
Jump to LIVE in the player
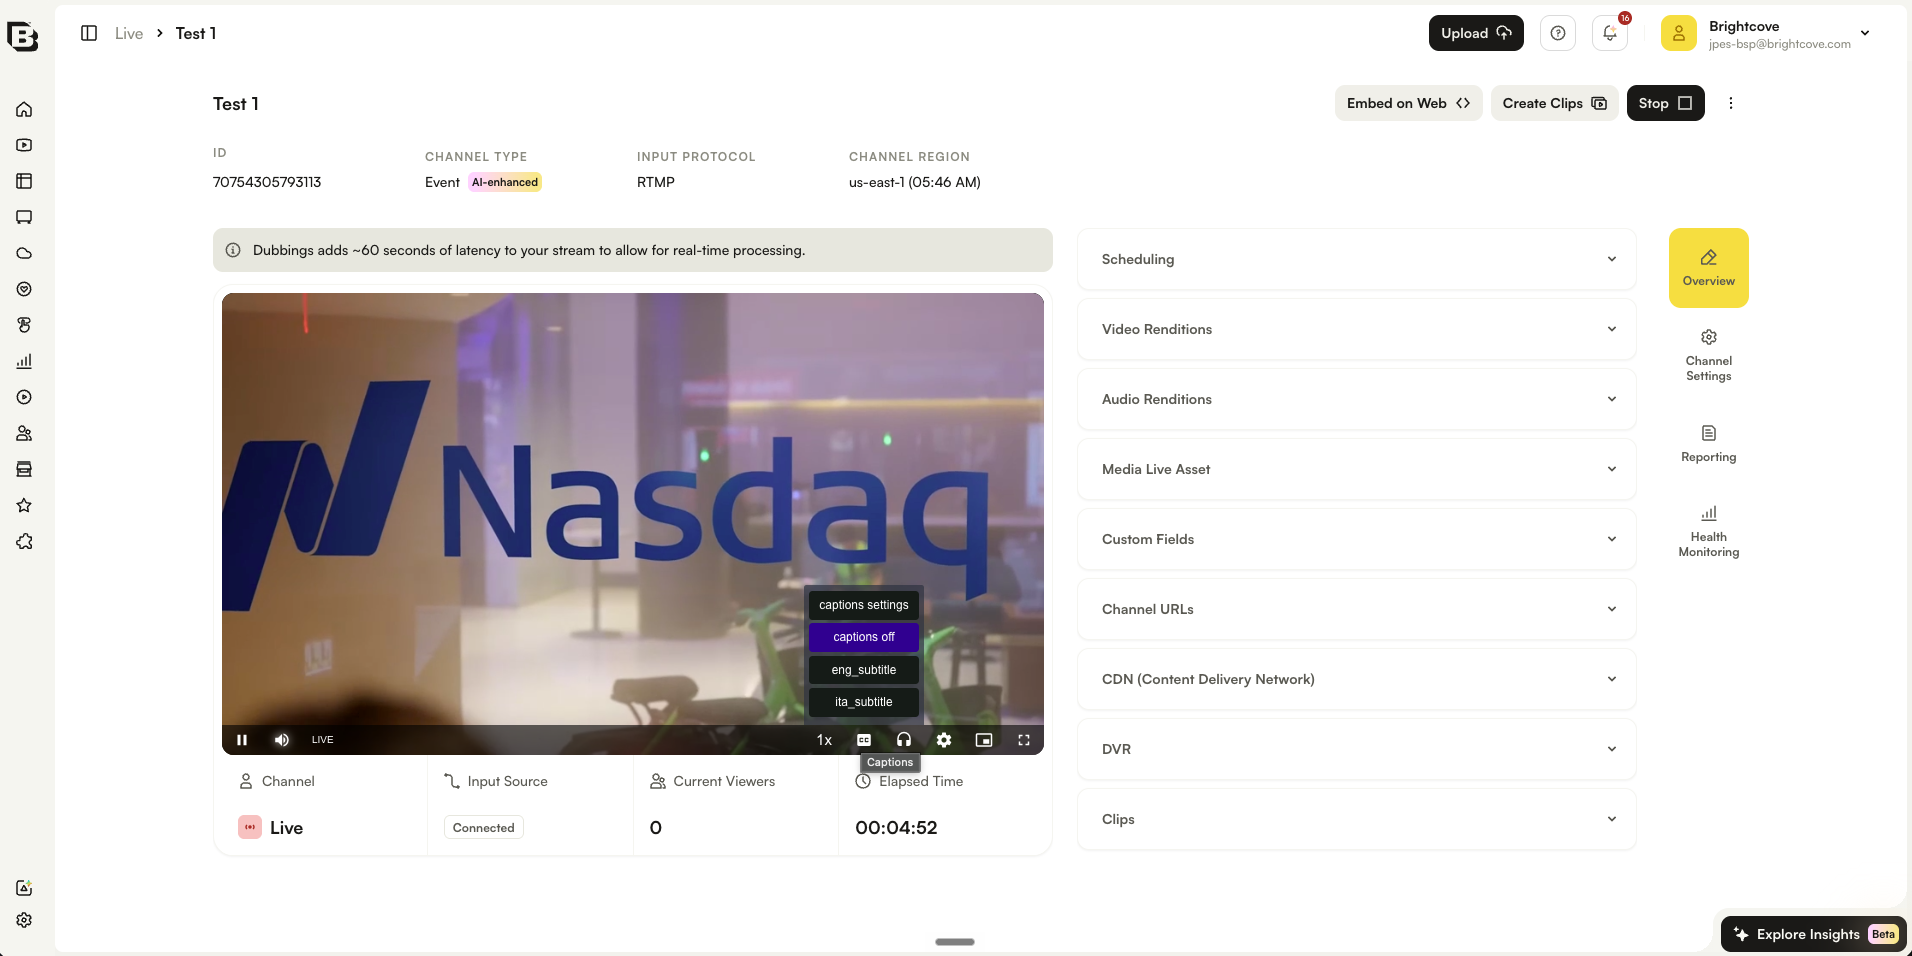coord(322,740)
